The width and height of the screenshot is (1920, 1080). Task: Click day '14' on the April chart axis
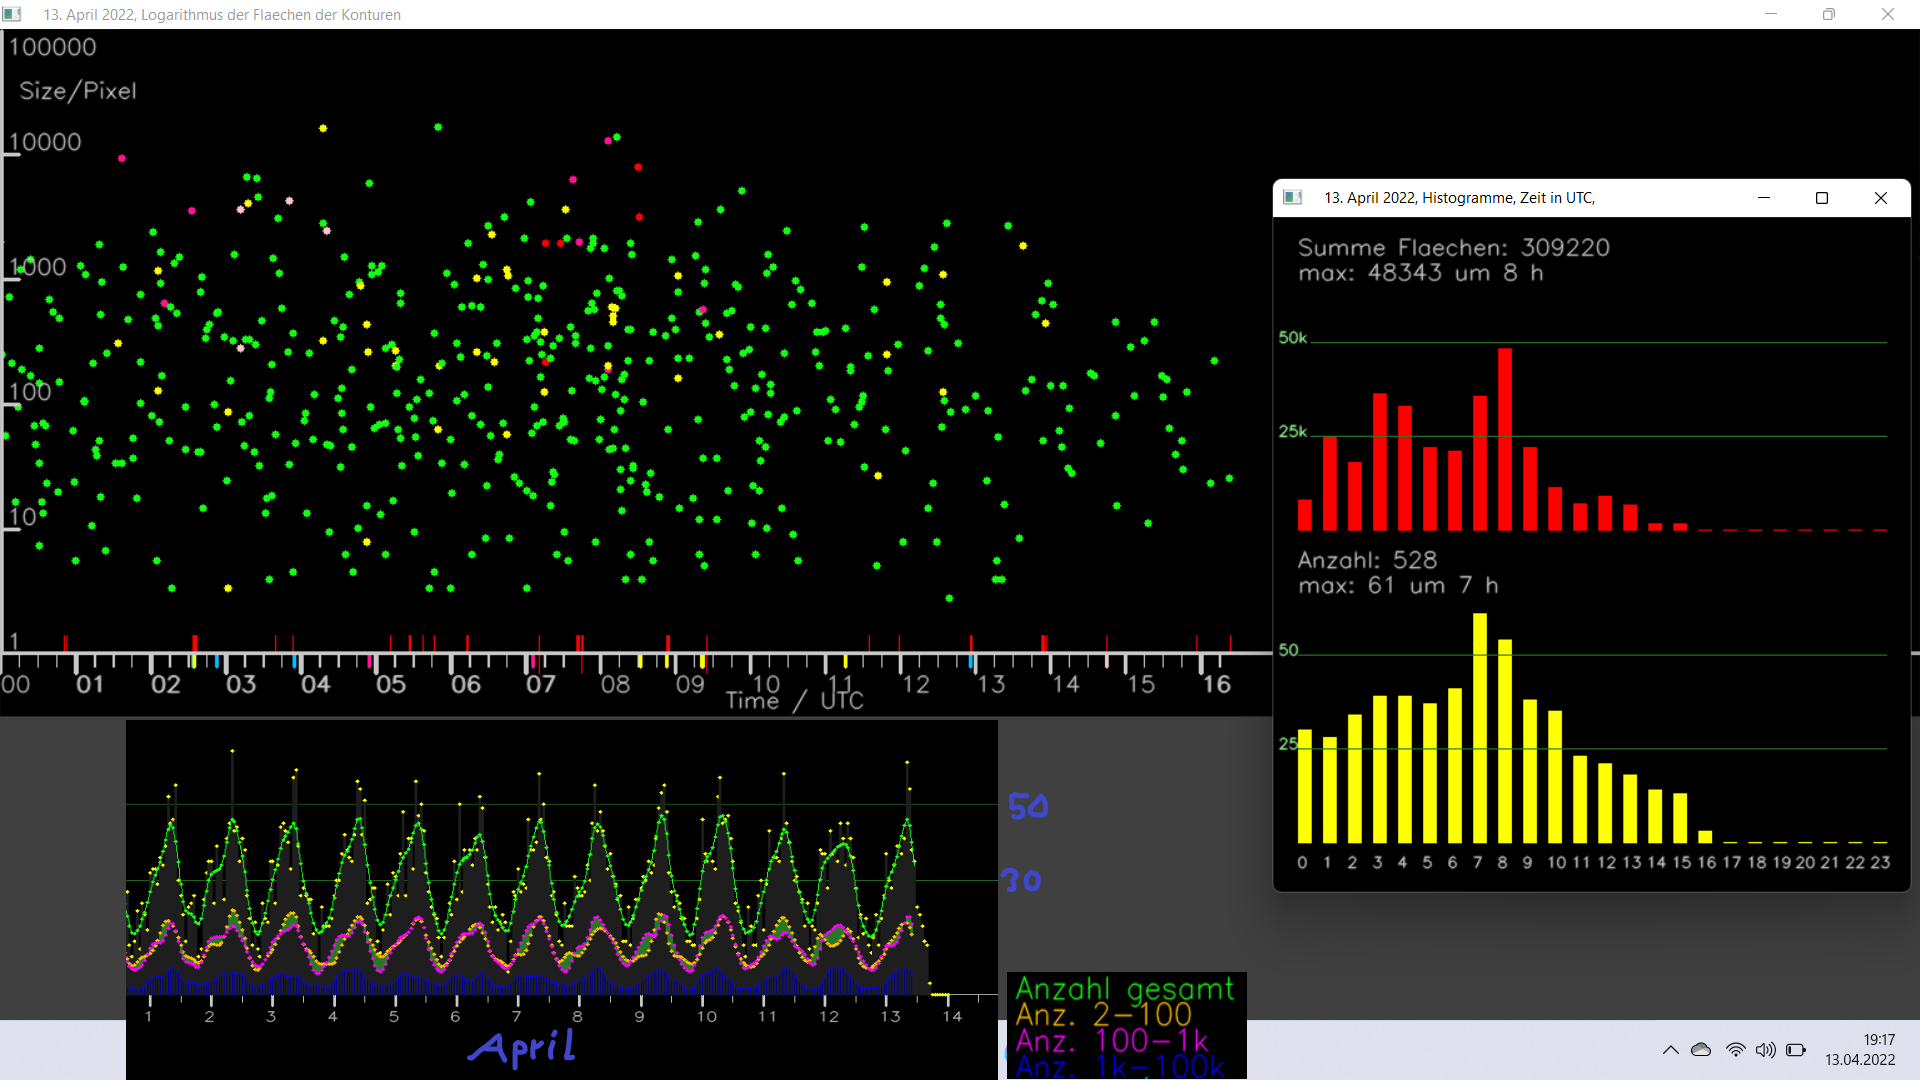(952, 1016)
